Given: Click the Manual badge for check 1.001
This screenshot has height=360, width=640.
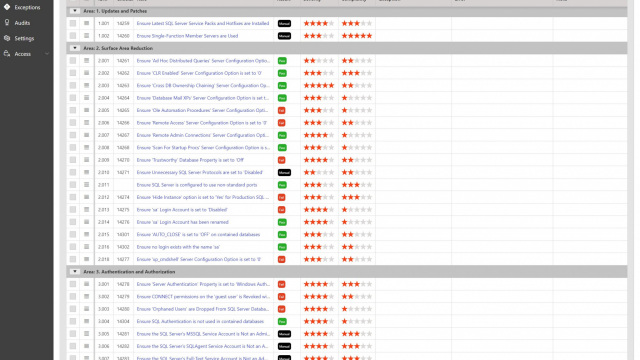Looking at the screenshot, I should 284,24.
